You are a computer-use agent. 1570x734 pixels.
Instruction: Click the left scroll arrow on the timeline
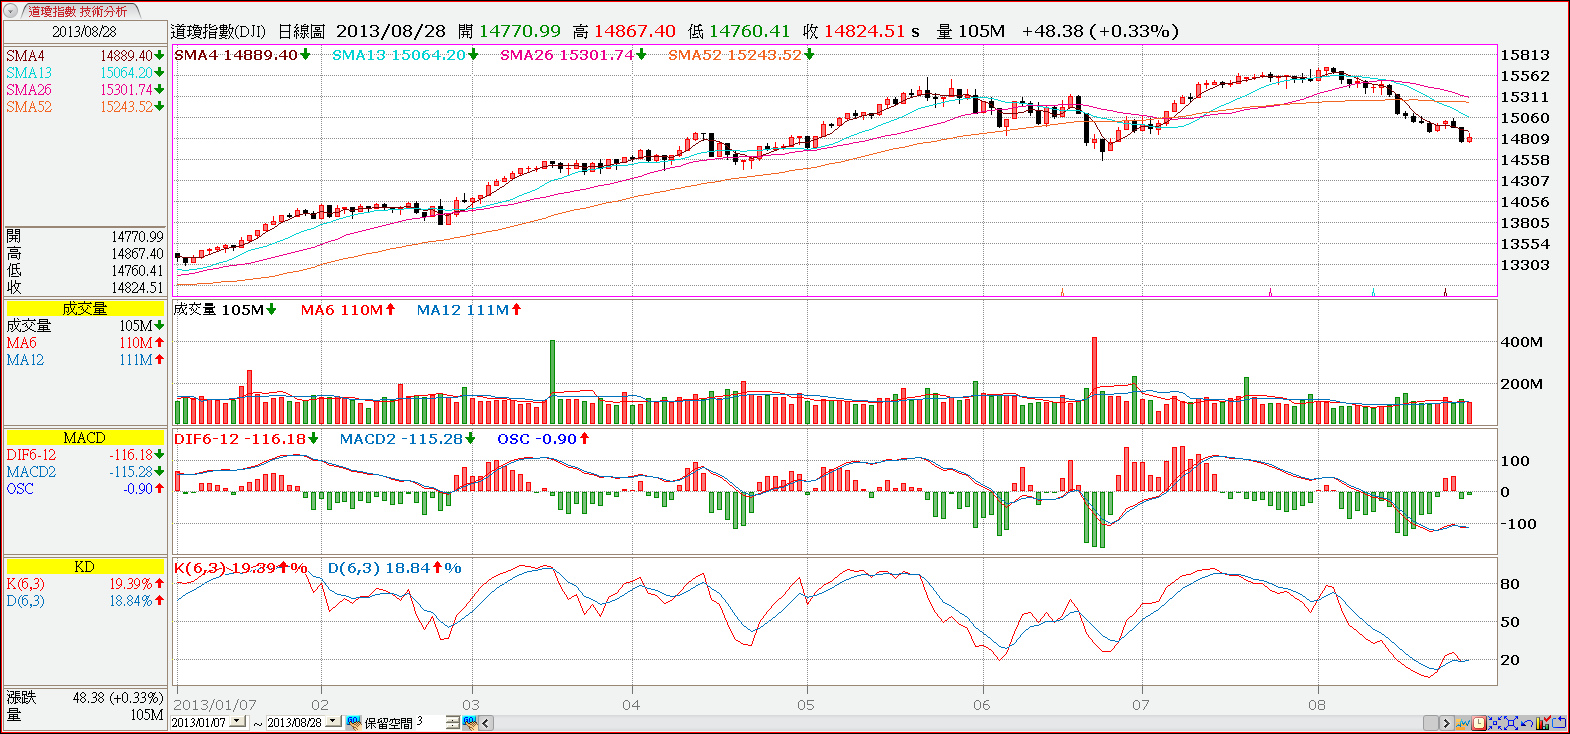tap(486, 723)
